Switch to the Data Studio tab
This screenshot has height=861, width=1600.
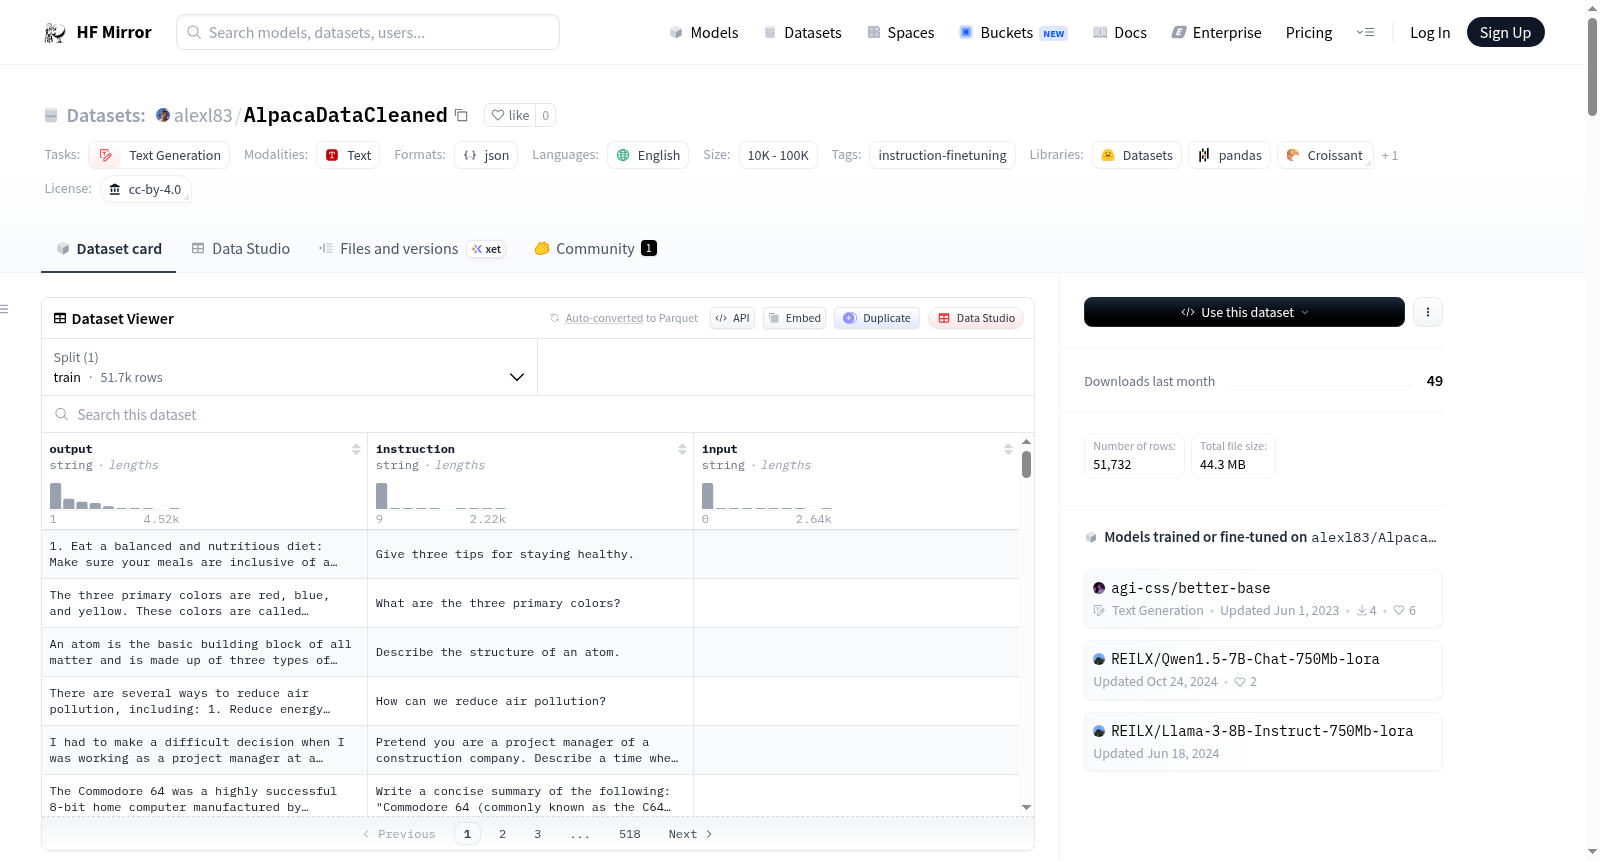pos(241,249)
